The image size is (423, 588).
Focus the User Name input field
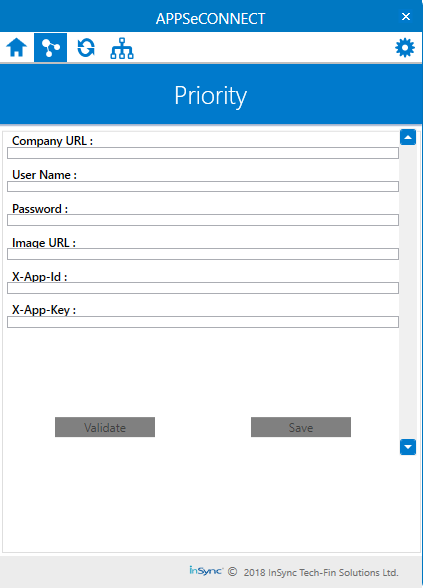(x=203, y=186)
